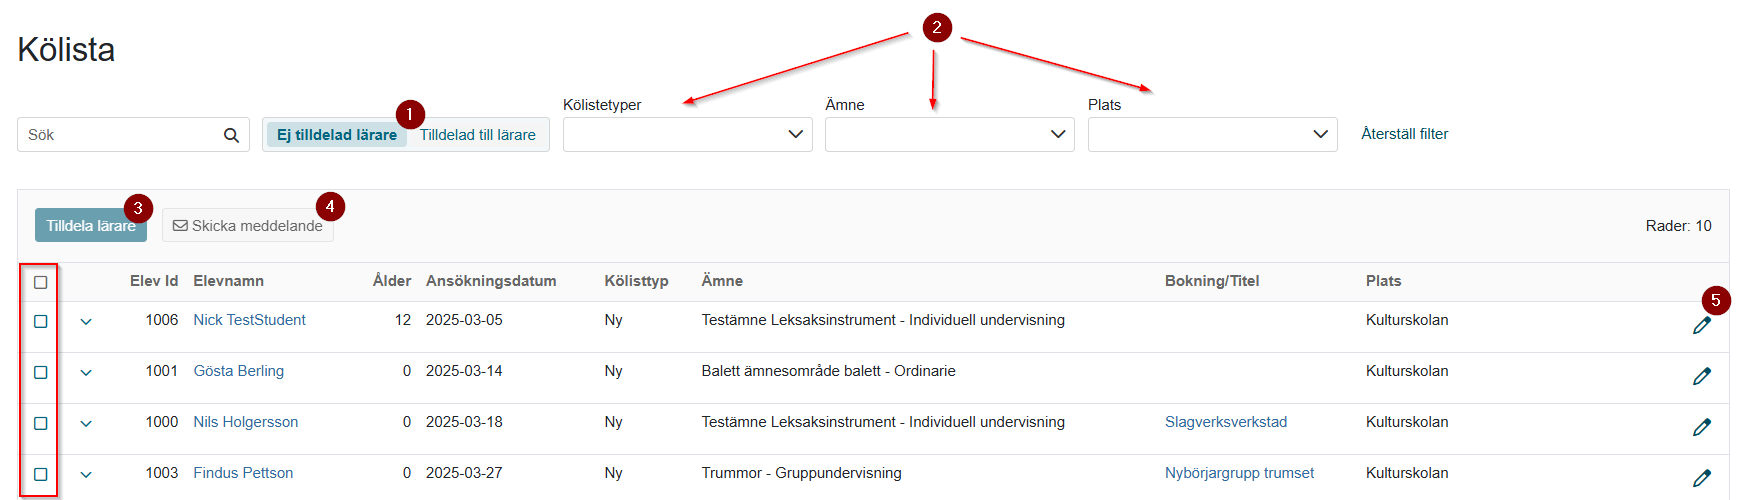This screenshot has height=500, width=1740.
Task: Click into the Sök search field
Action: (120, 135)
